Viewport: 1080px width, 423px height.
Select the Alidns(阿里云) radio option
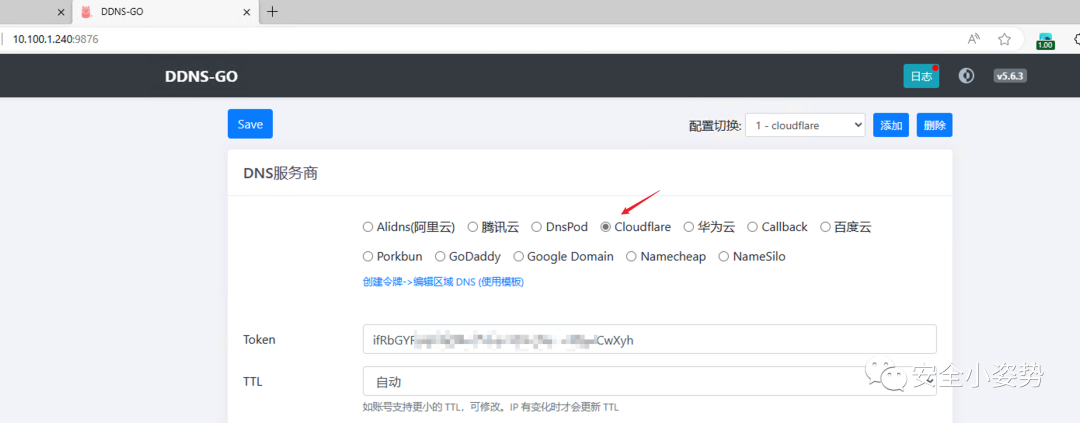[x=368, y=227]
